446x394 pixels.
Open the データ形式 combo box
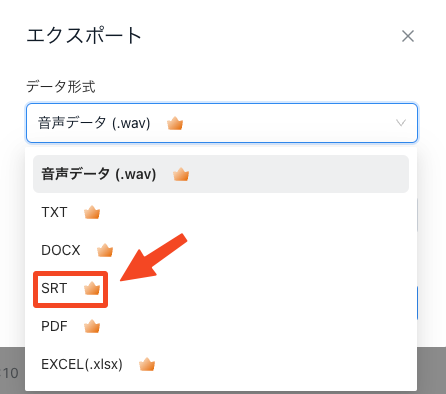[x=222, y=123]
